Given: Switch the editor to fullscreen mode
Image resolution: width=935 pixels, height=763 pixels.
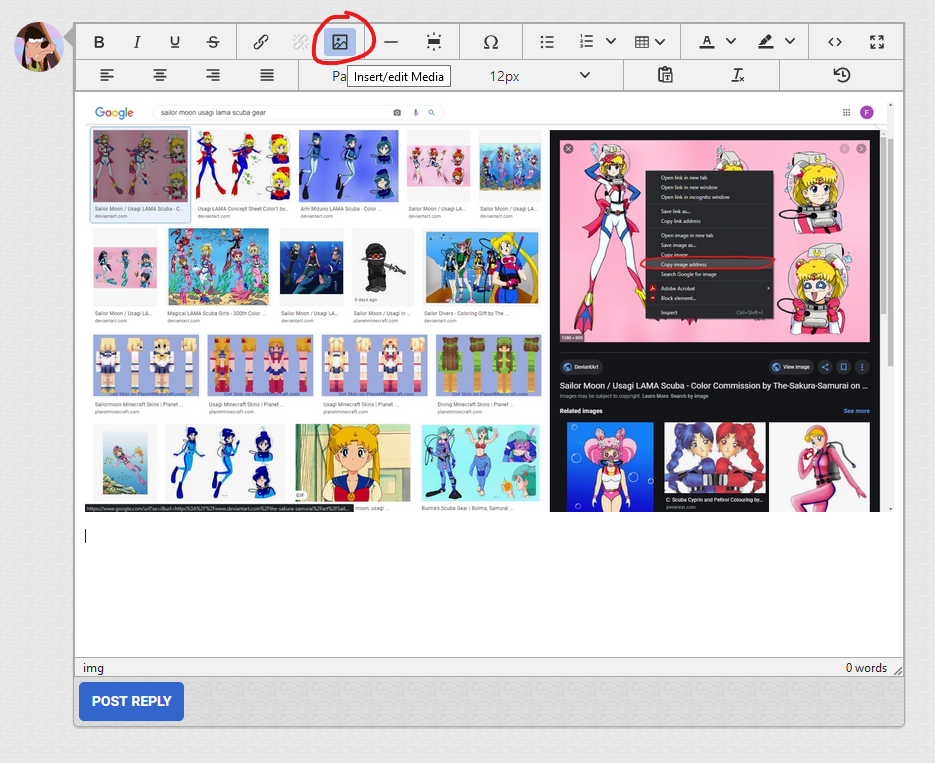Looking at the screenshot, I should (x=877, y=42).
